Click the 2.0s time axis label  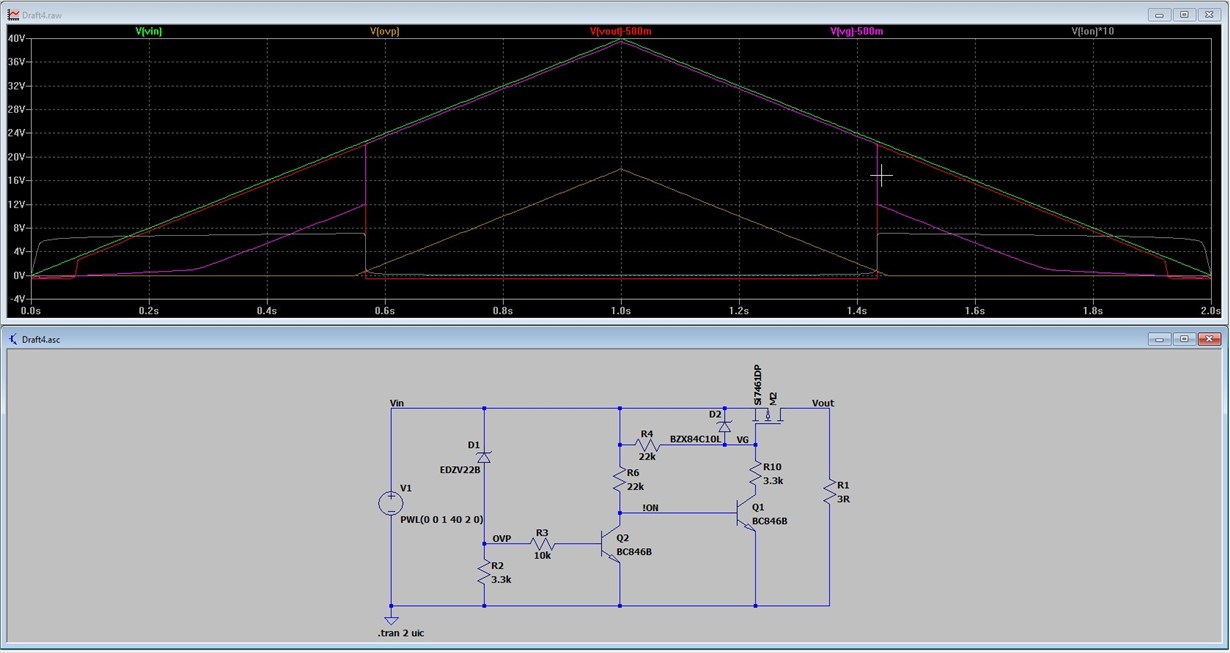click(x=1212, y=311)
